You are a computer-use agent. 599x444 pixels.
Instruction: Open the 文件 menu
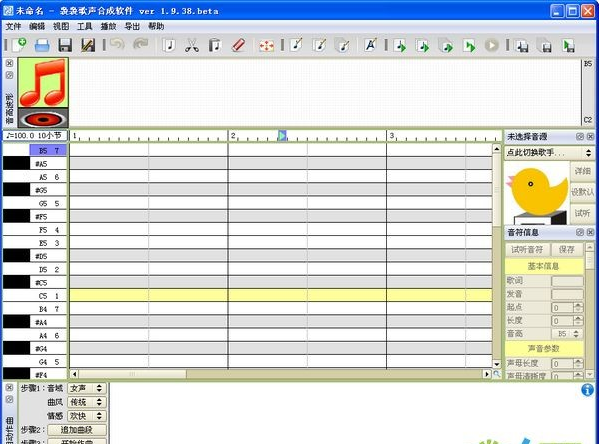pos(13,26)
